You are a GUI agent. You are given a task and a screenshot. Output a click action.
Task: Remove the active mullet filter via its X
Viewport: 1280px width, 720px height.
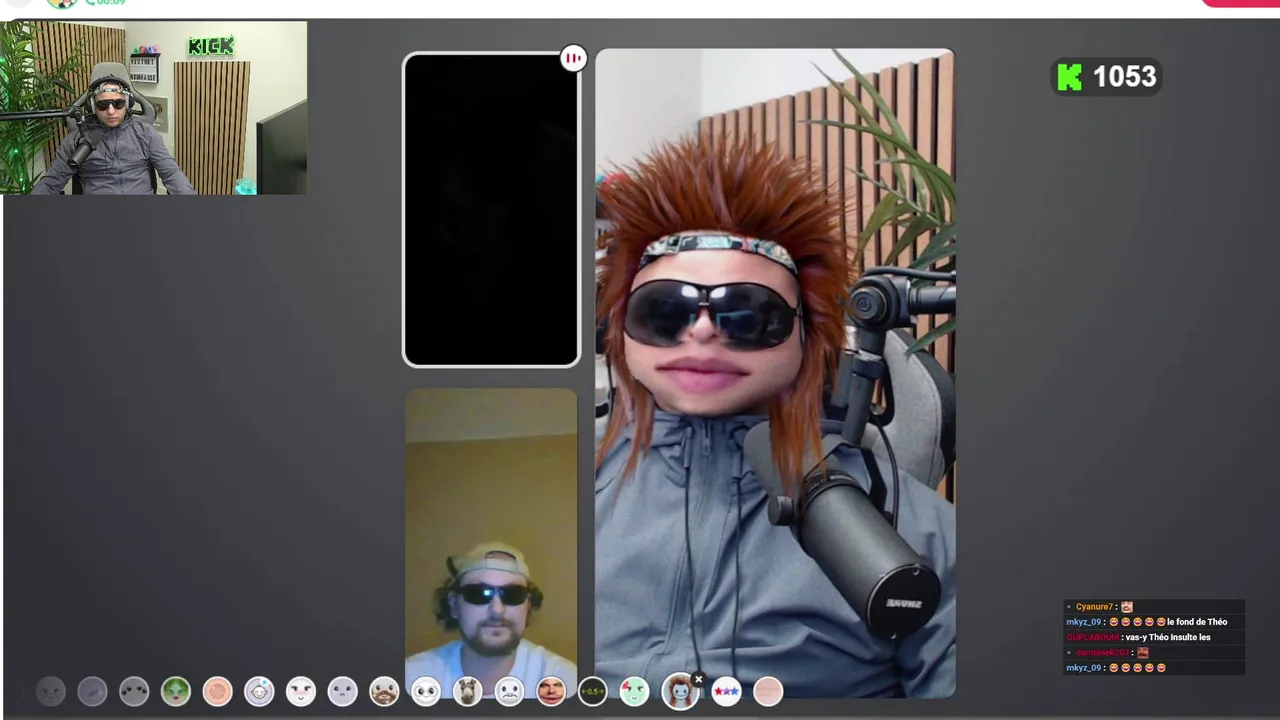point(698,679)
